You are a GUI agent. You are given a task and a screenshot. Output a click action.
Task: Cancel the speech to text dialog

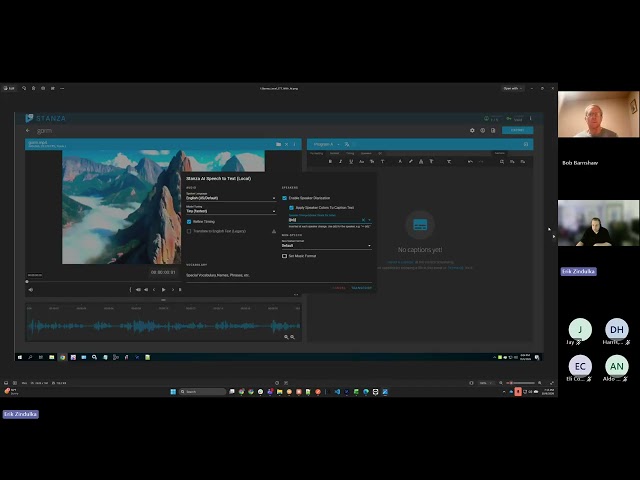click(339, 288)
